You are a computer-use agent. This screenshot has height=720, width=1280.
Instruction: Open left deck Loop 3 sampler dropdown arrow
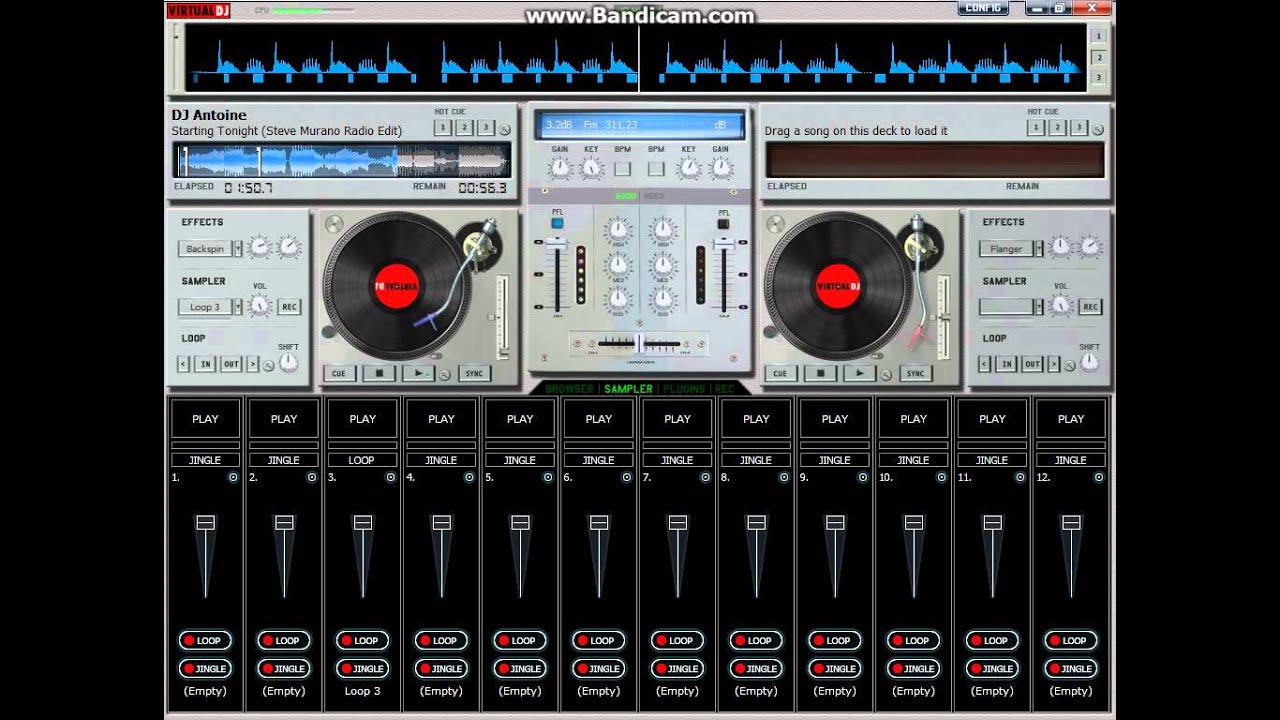pyautogui.click(x=238, y=307)
